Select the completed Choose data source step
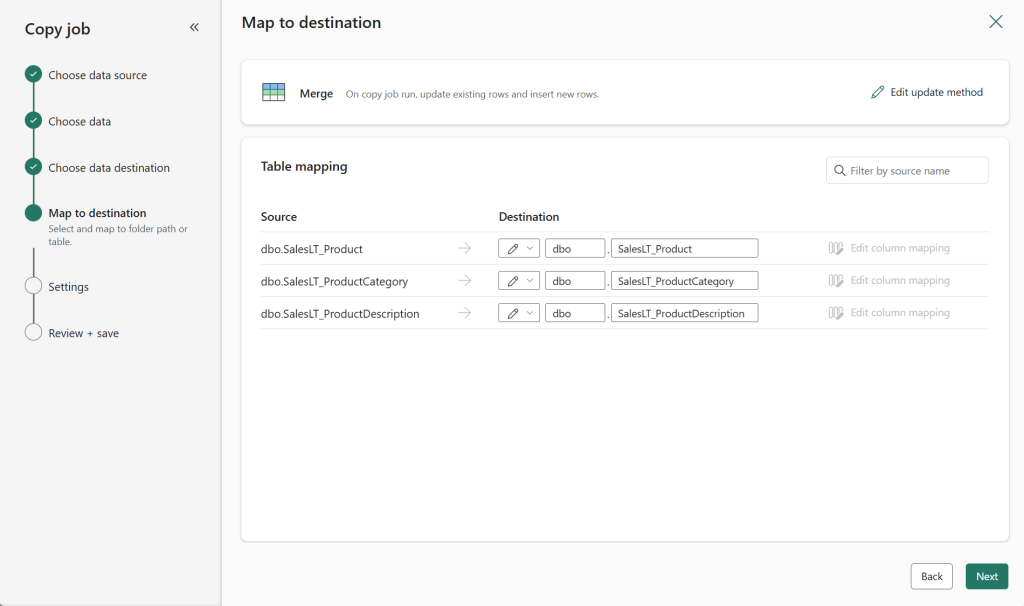Screen dimensions: 1024x606 click(33, 74)
